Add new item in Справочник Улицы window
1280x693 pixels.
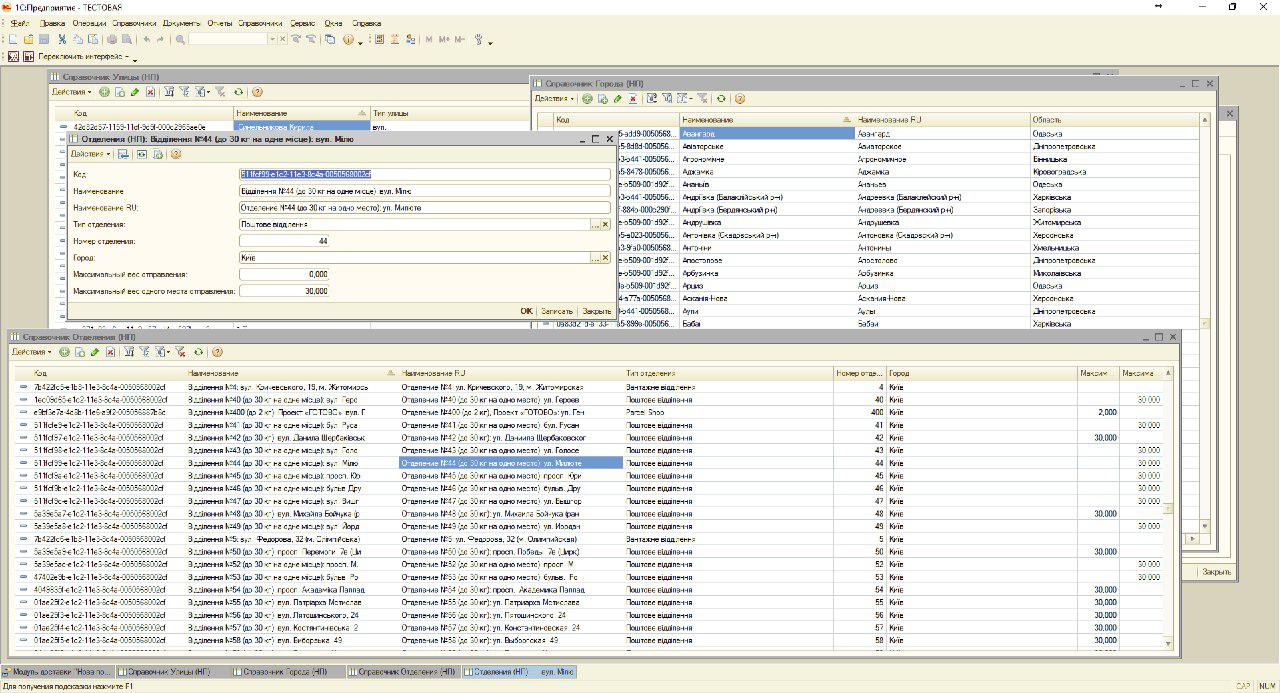point(104,92)
